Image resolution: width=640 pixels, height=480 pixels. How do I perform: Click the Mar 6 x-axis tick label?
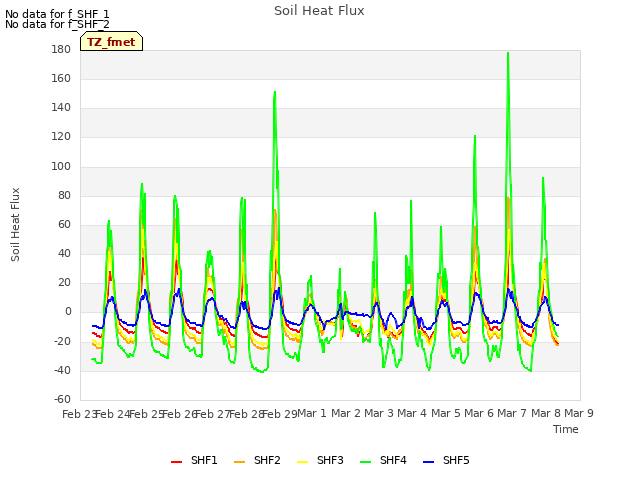(x=479, y=413)
